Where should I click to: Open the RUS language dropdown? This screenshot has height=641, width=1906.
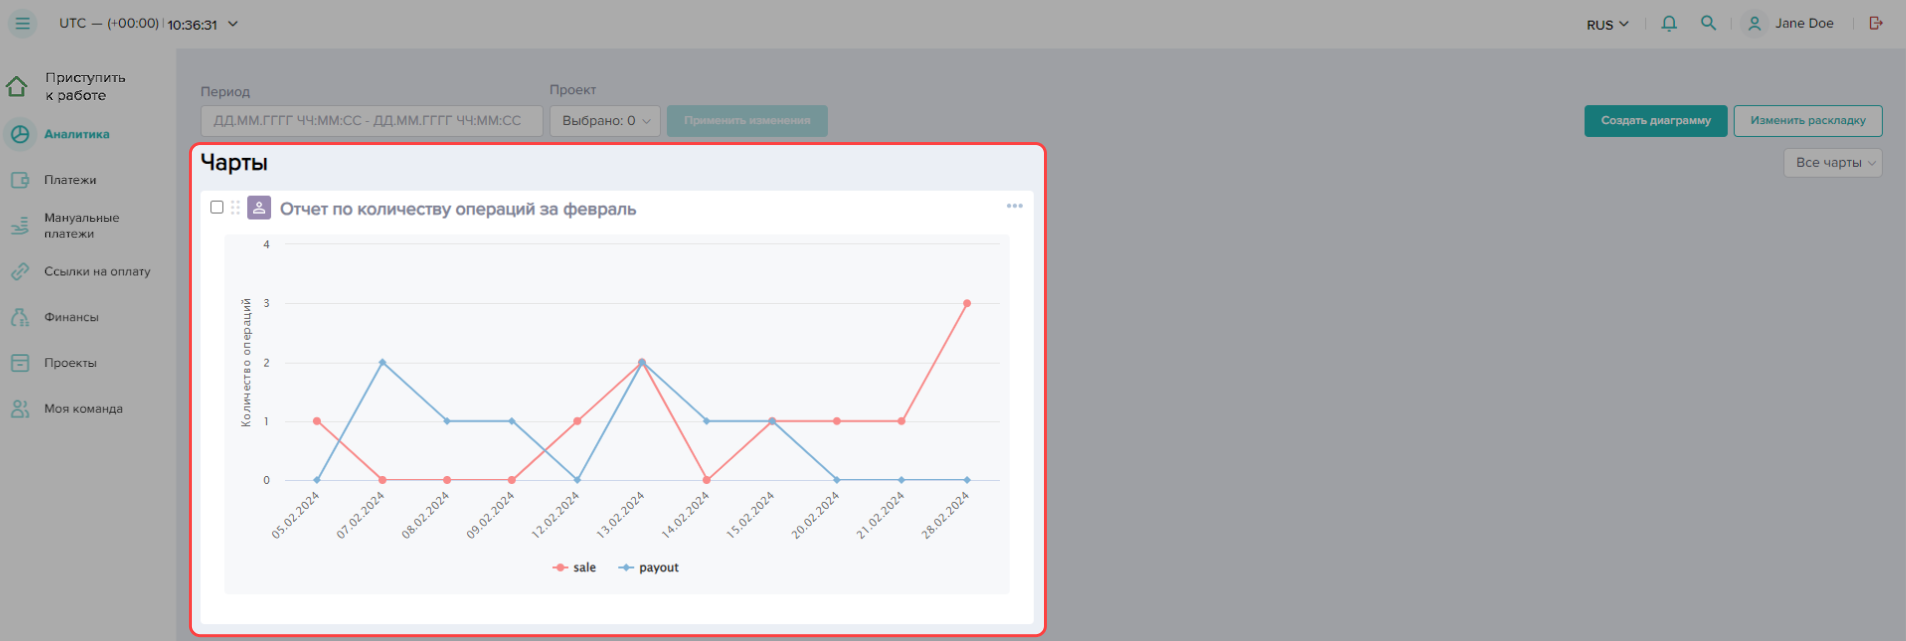click(x=1607, y=24)
